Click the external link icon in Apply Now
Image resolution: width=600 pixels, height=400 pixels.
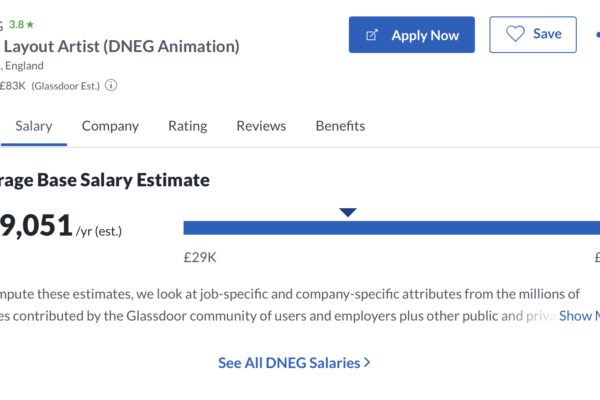click(x=372, y=35)
